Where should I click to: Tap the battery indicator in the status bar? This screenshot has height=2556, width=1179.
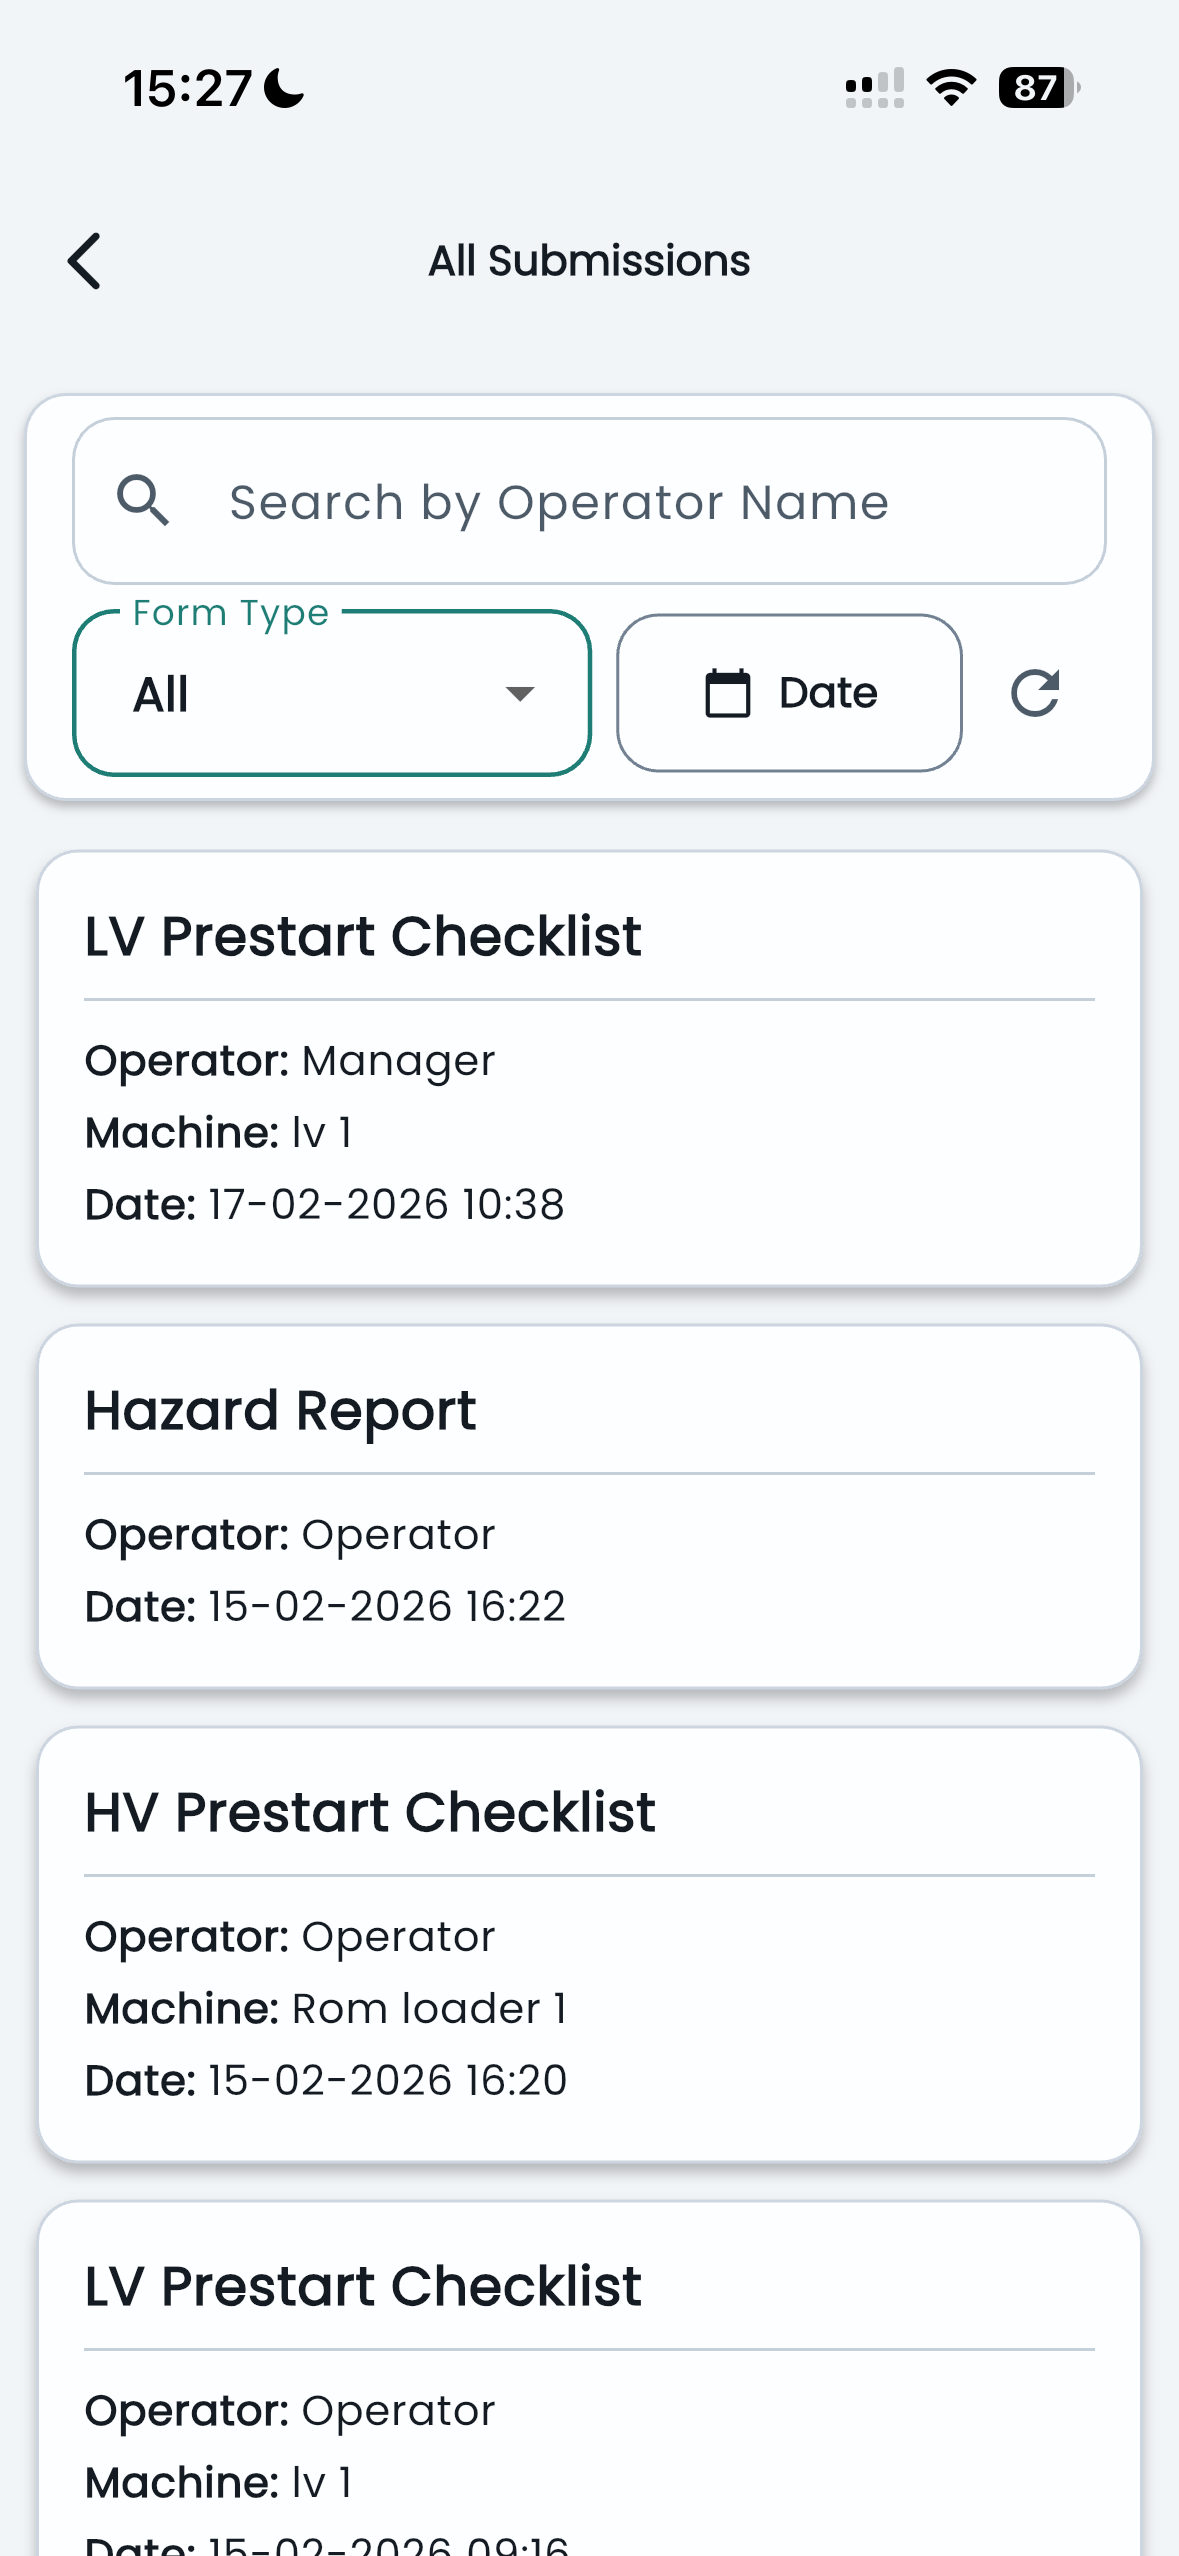coord(1035,88)
